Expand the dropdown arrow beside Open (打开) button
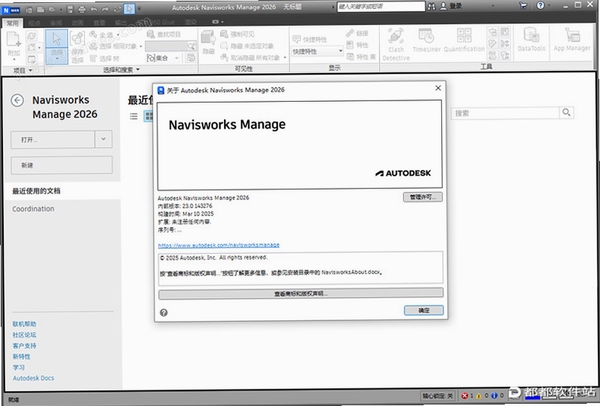Screen dimensions: 600x406 tap(103, 139)
